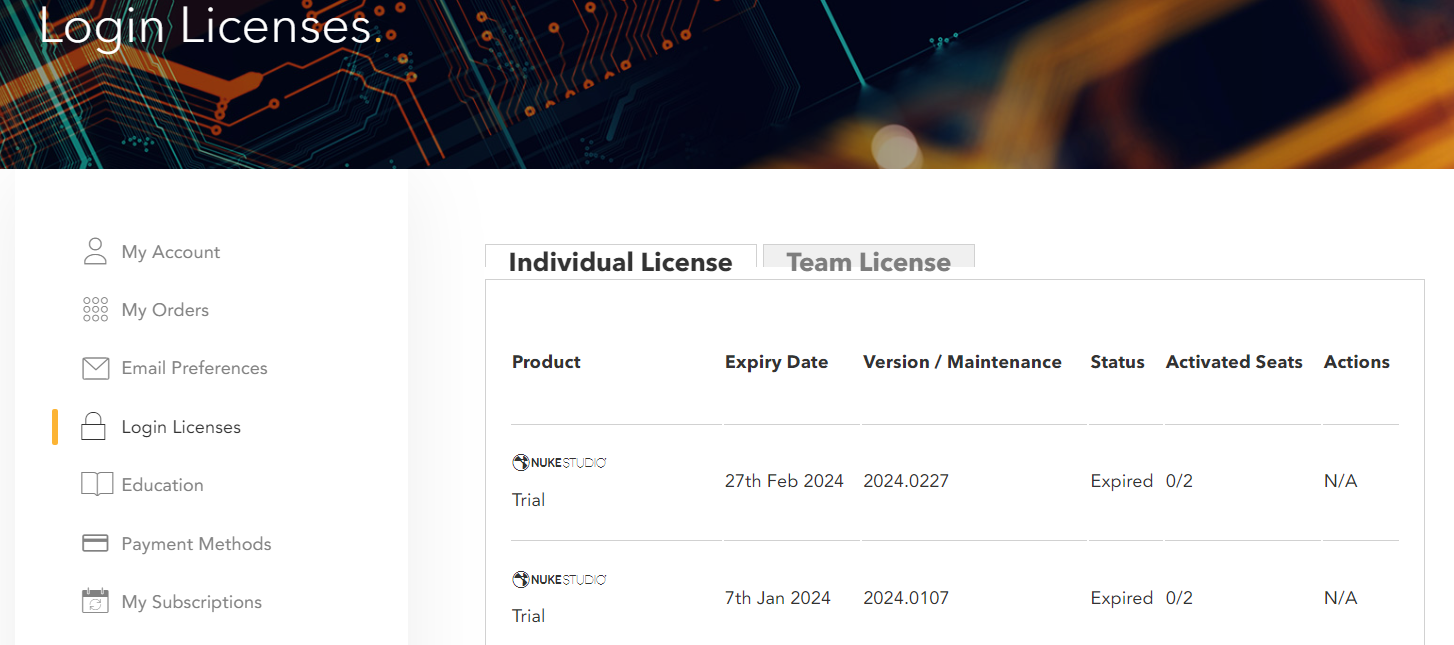Click the NukeStudio logo expiring 27th Feb 2024

(559, 462)
